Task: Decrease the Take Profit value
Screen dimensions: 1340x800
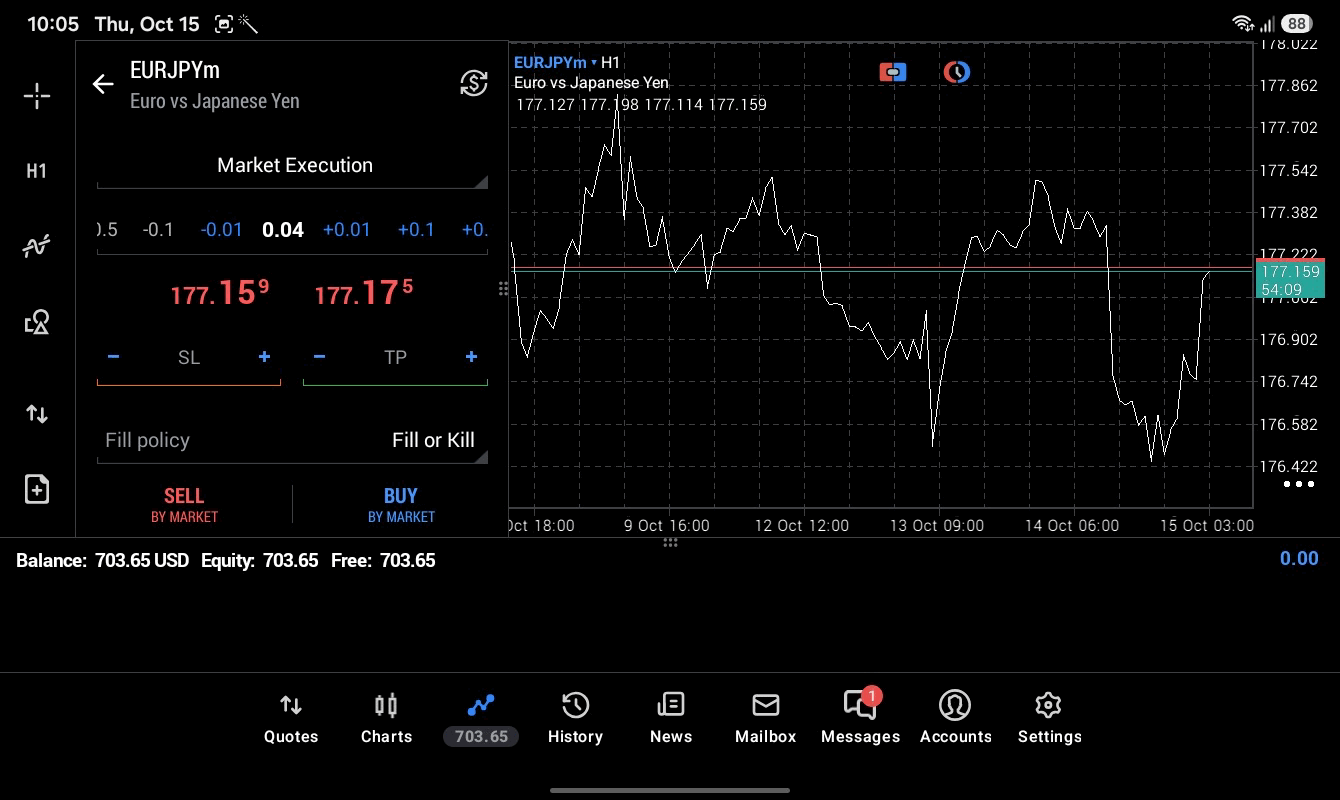Action: (319, 357)
